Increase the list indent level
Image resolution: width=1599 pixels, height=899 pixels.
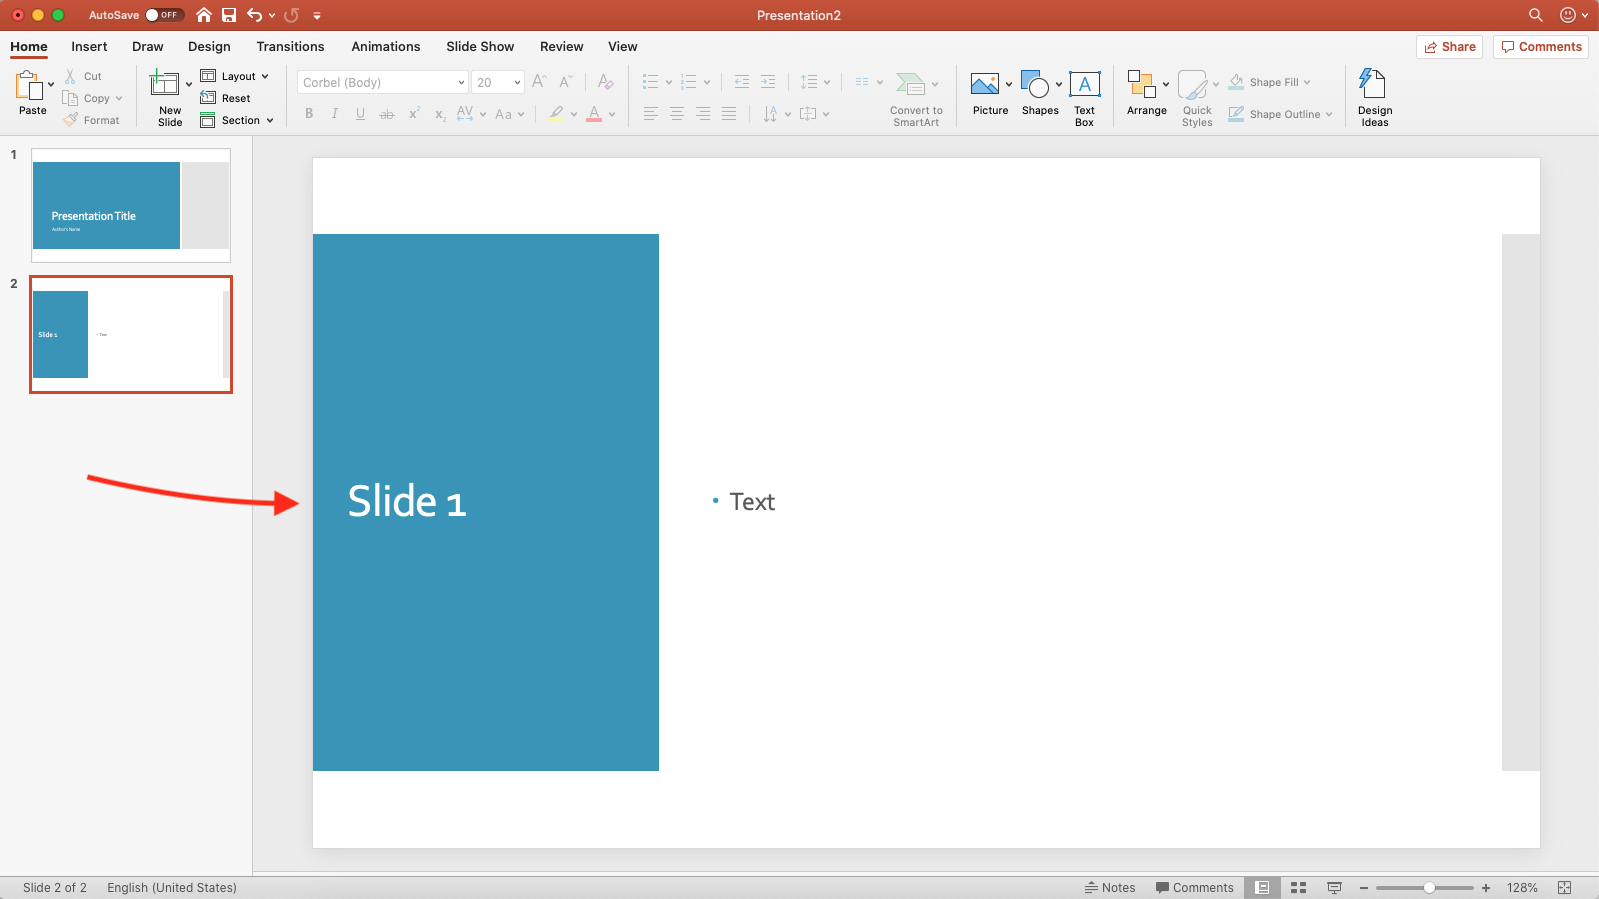[768, 82]
